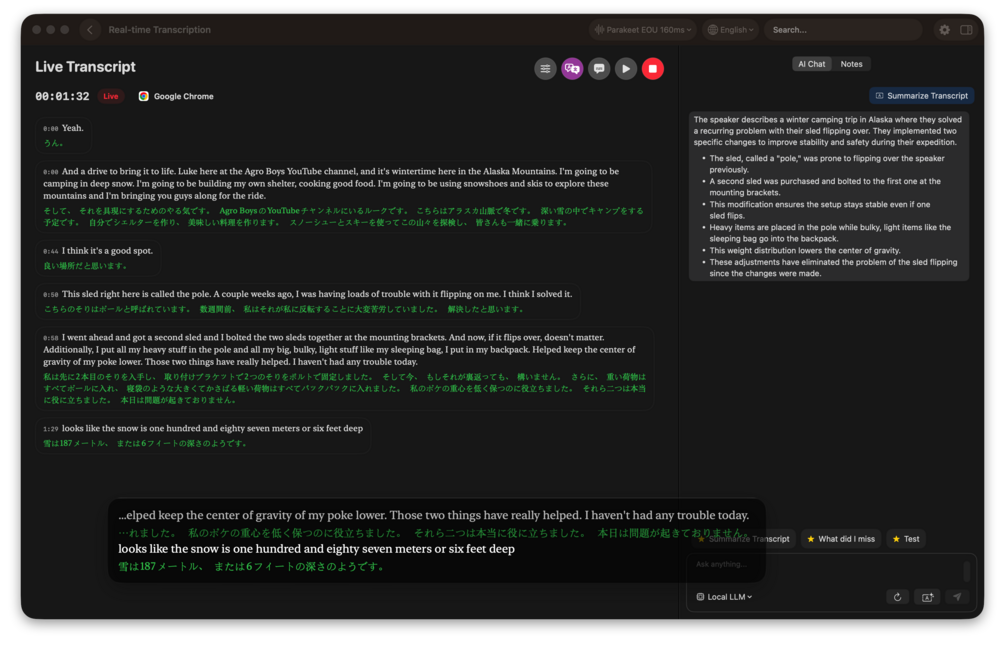Image resolution: width=1005 pixels, height=647 pixels.
Task: Click the back arrow in title bar
Action: (90, 29)
